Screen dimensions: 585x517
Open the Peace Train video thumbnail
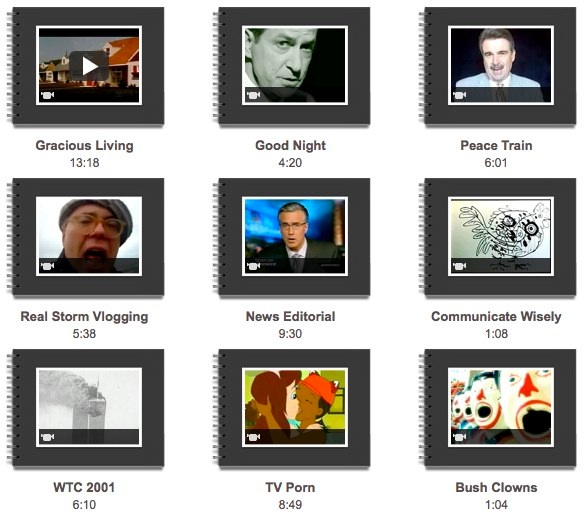pyautogui.click(x=501, y=65)
